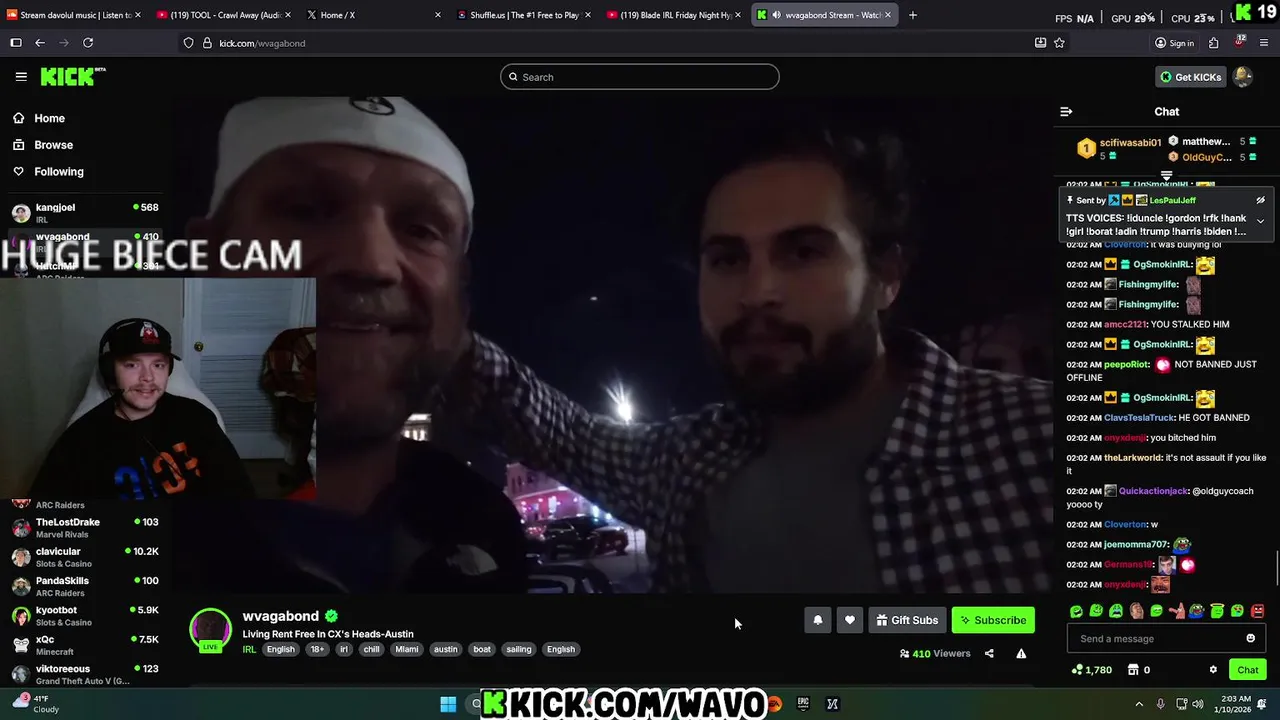Open the user profile avatar menu
This screenshot has height=720, width=1280.
click(1243, 77)
